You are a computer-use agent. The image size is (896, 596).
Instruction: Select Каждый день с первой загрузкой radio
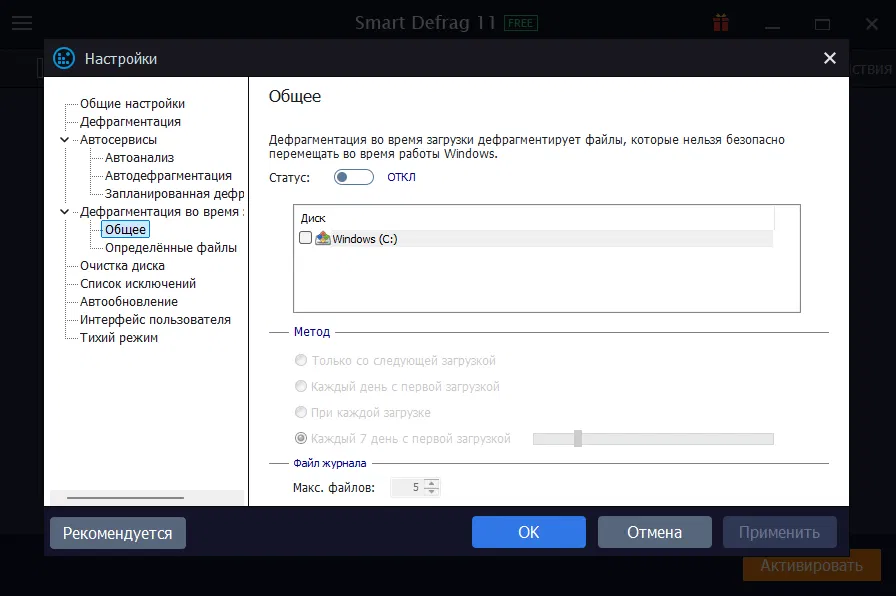(x=301, y=386)
